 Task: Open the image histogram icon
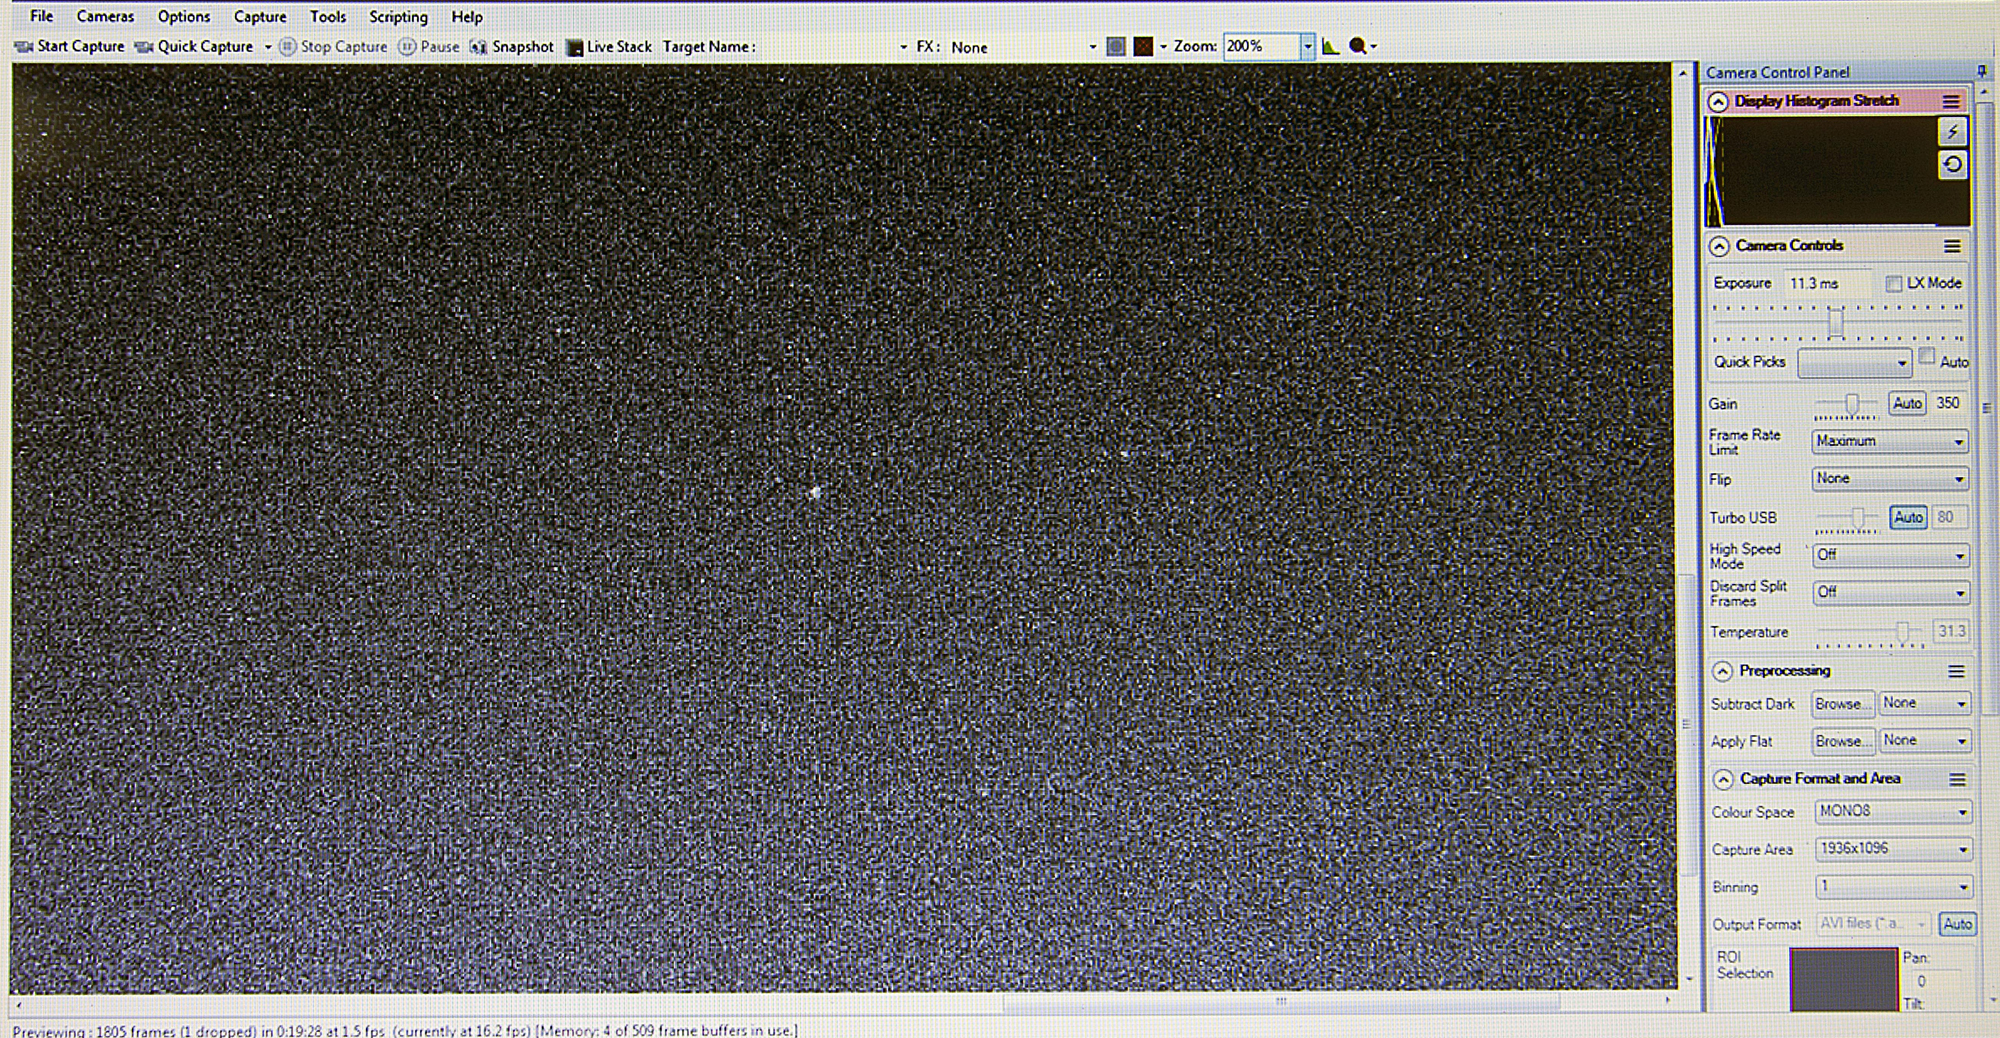1330,46
